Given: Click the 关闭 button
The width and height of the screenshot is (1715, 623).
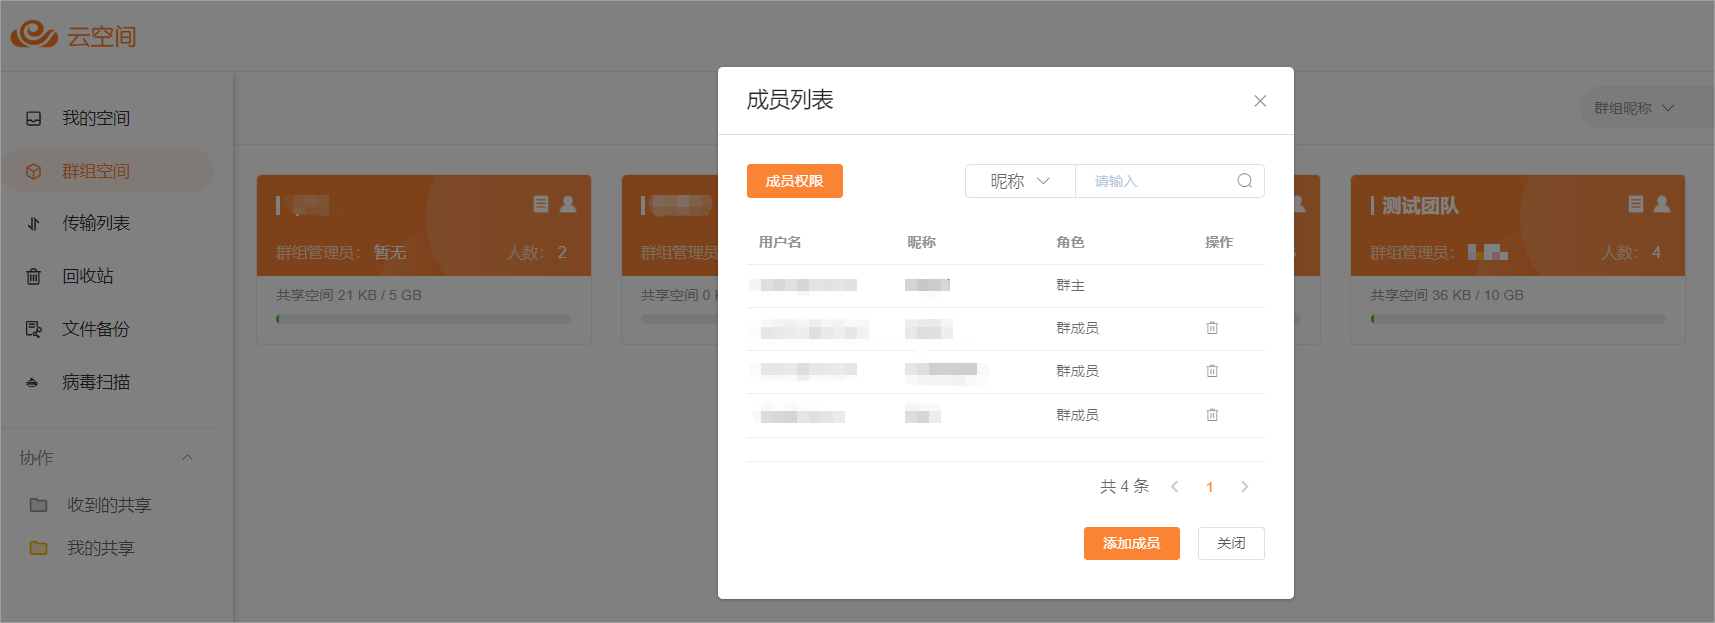Looking at the screenshot, I should point(1230,543).
